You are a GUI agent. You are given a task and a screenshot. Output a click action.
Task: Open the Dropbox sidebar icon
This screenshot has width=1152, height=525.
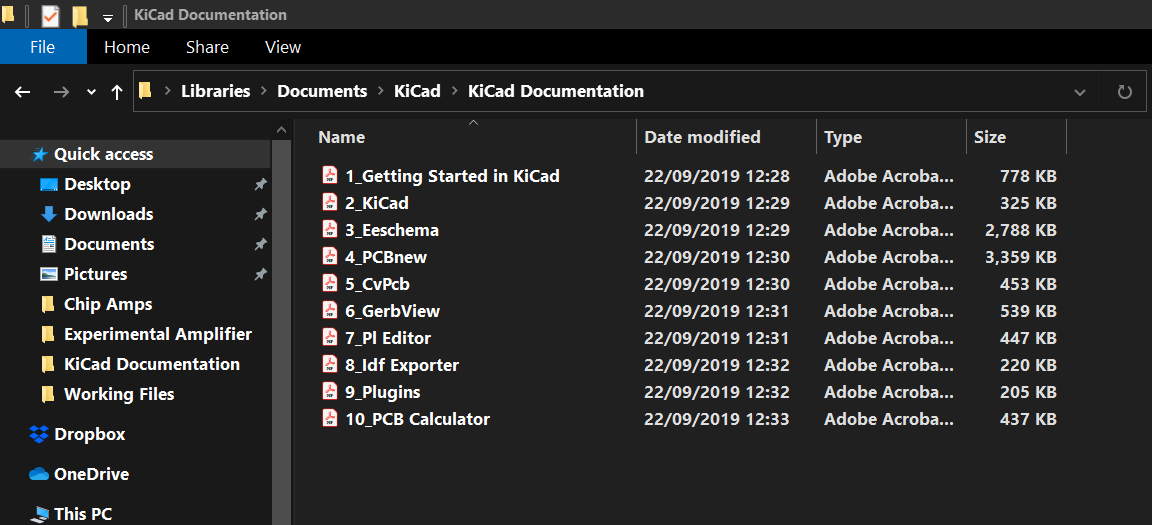click(x=39, y=434)
